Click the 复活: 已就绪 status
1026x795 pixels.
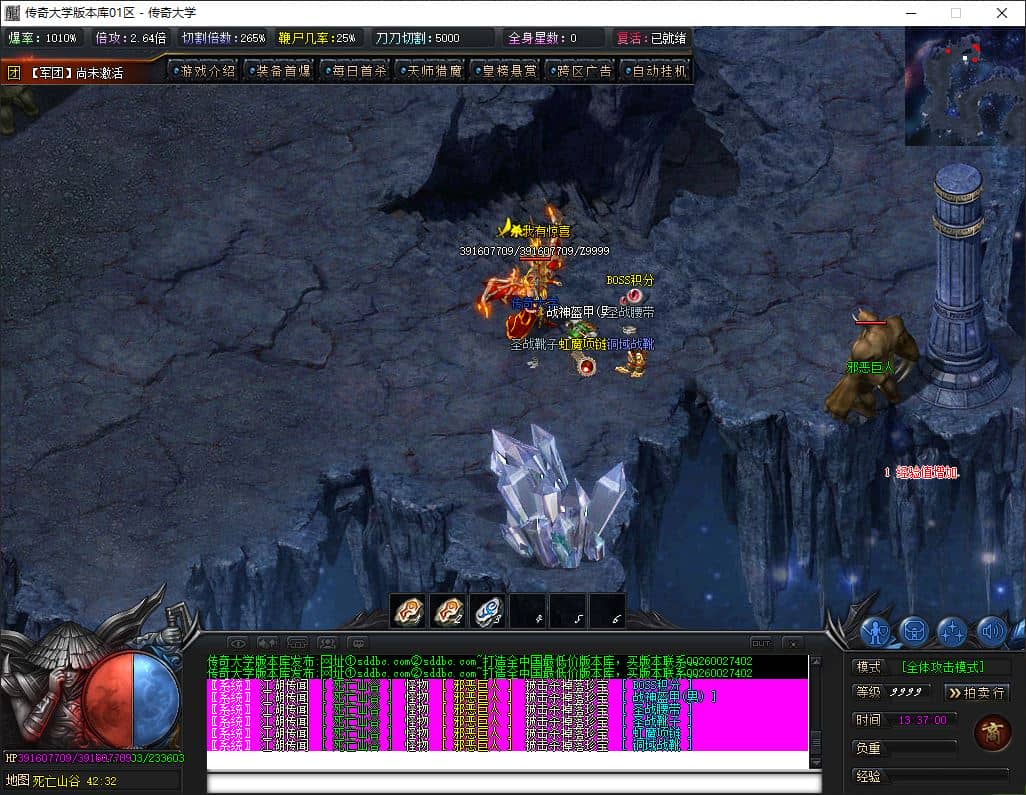pyautogui.click(x=651, y=38)
